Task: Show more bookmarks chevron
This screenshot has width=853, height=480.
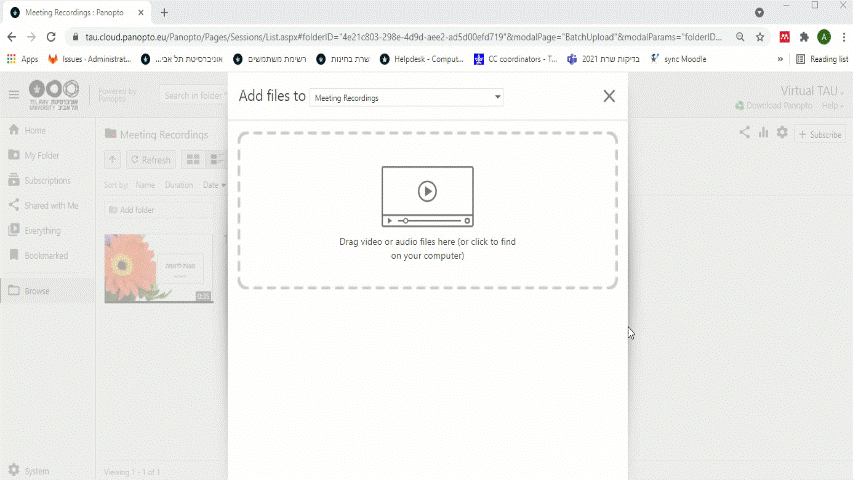Action: pyautogui.click(x=780, y=59)
